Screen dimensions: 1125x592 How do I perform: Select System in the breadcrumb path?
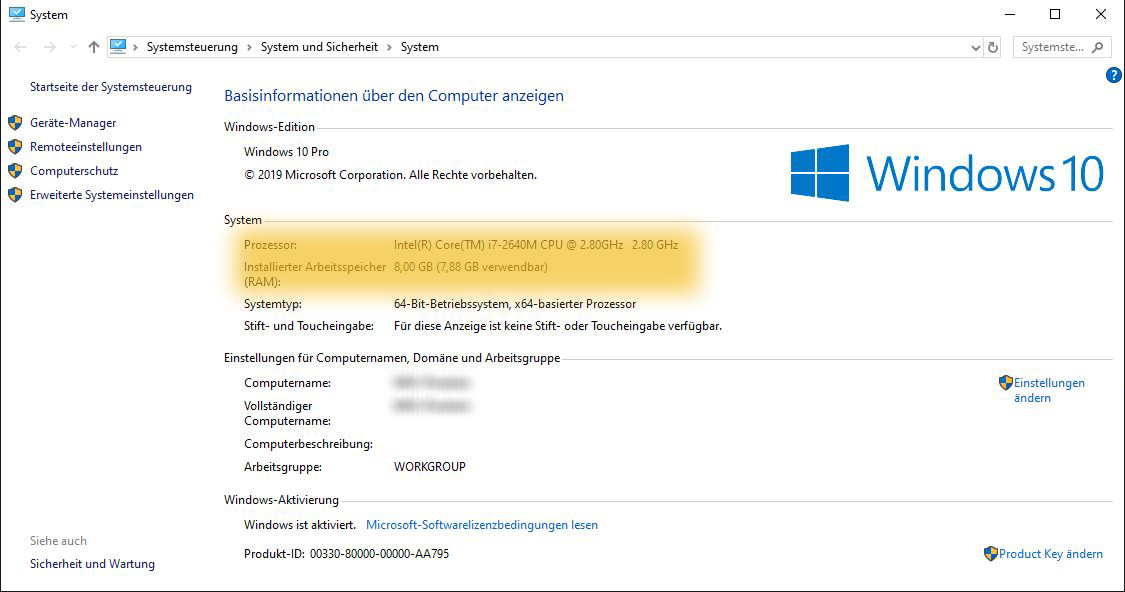420,47
